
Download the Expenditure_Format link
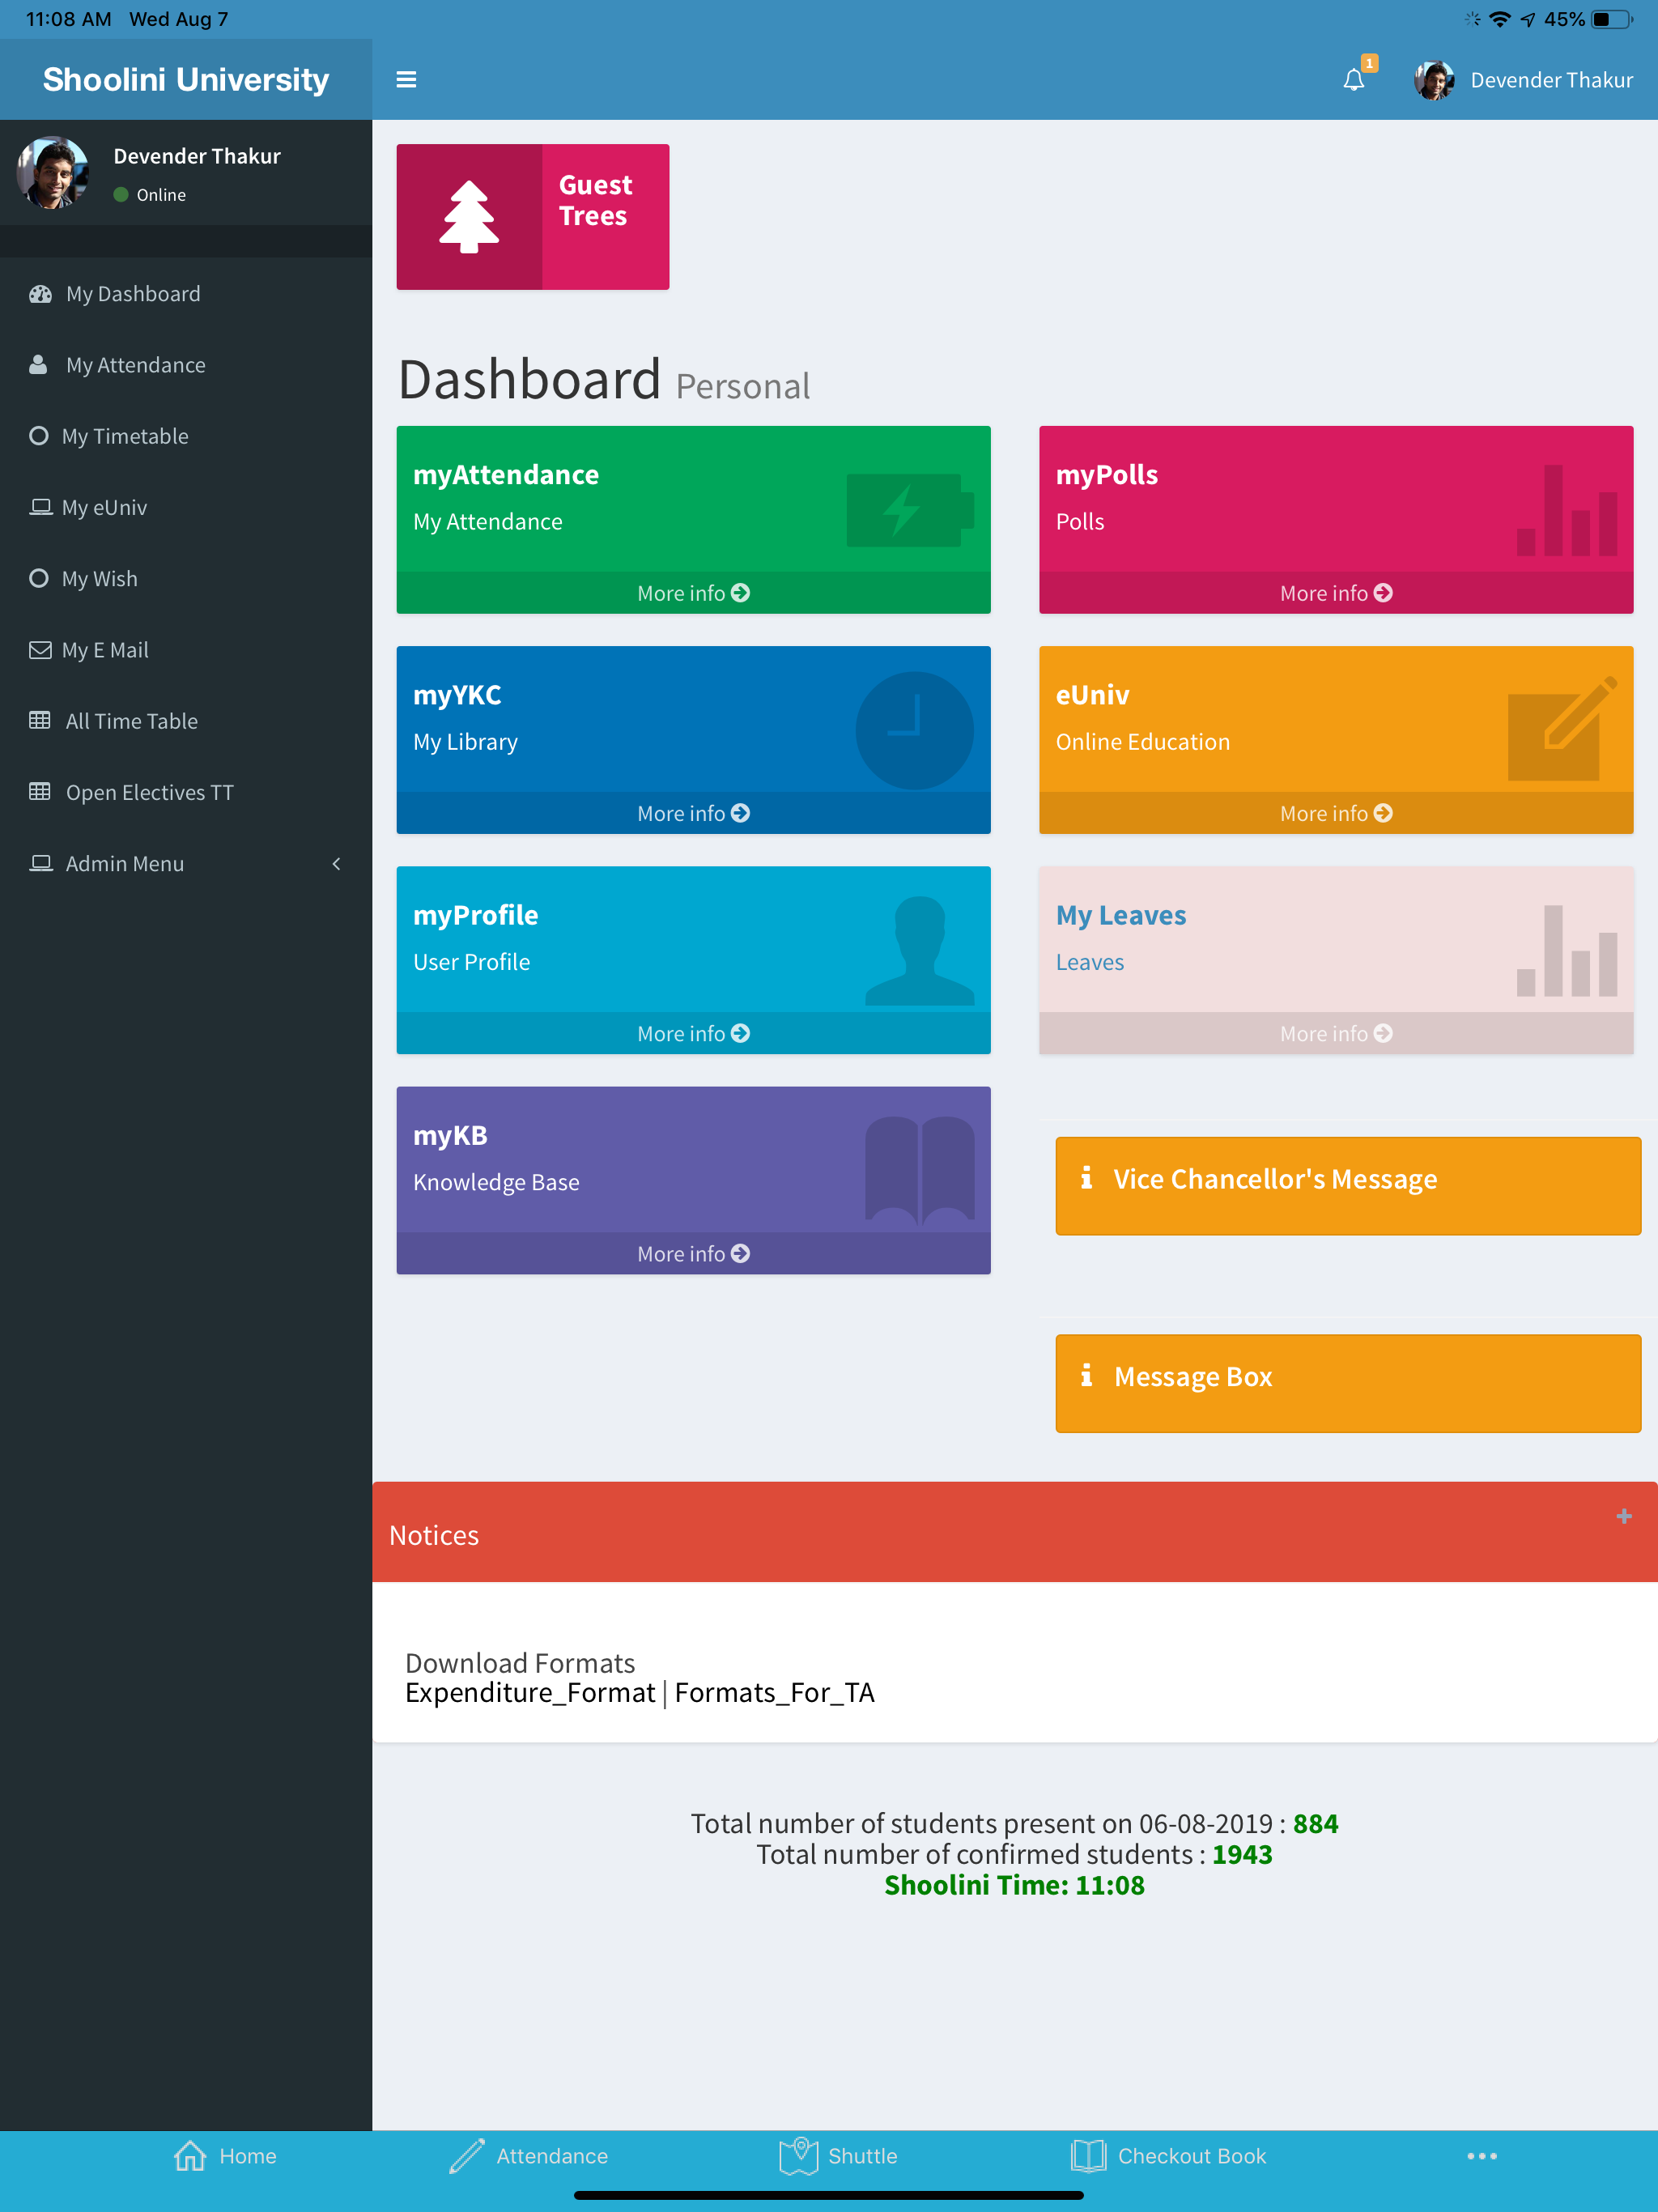click(x=530, y=1692)
